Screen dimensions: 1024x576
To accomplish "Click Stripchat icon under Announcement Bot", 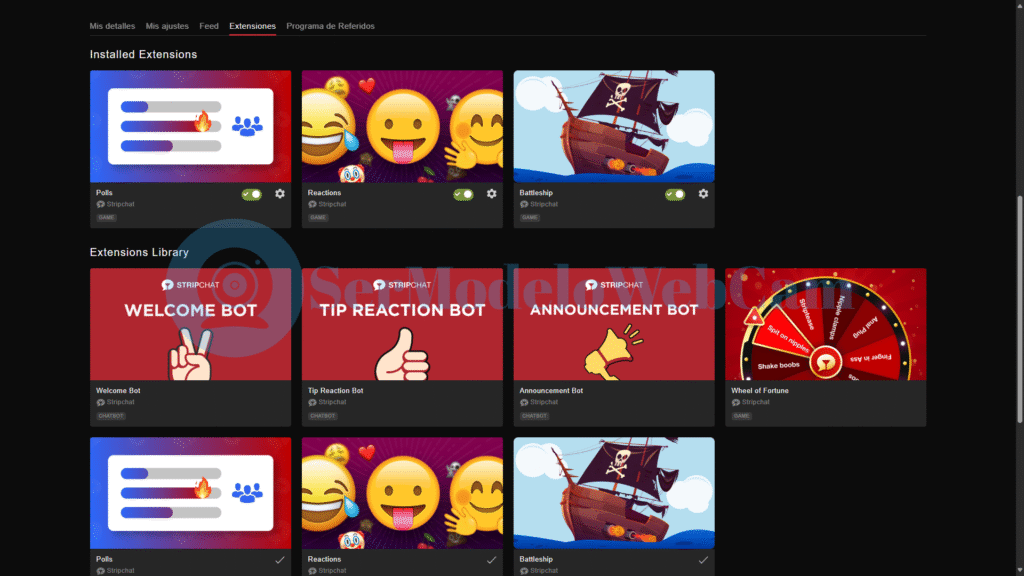I will coord(524,402).
